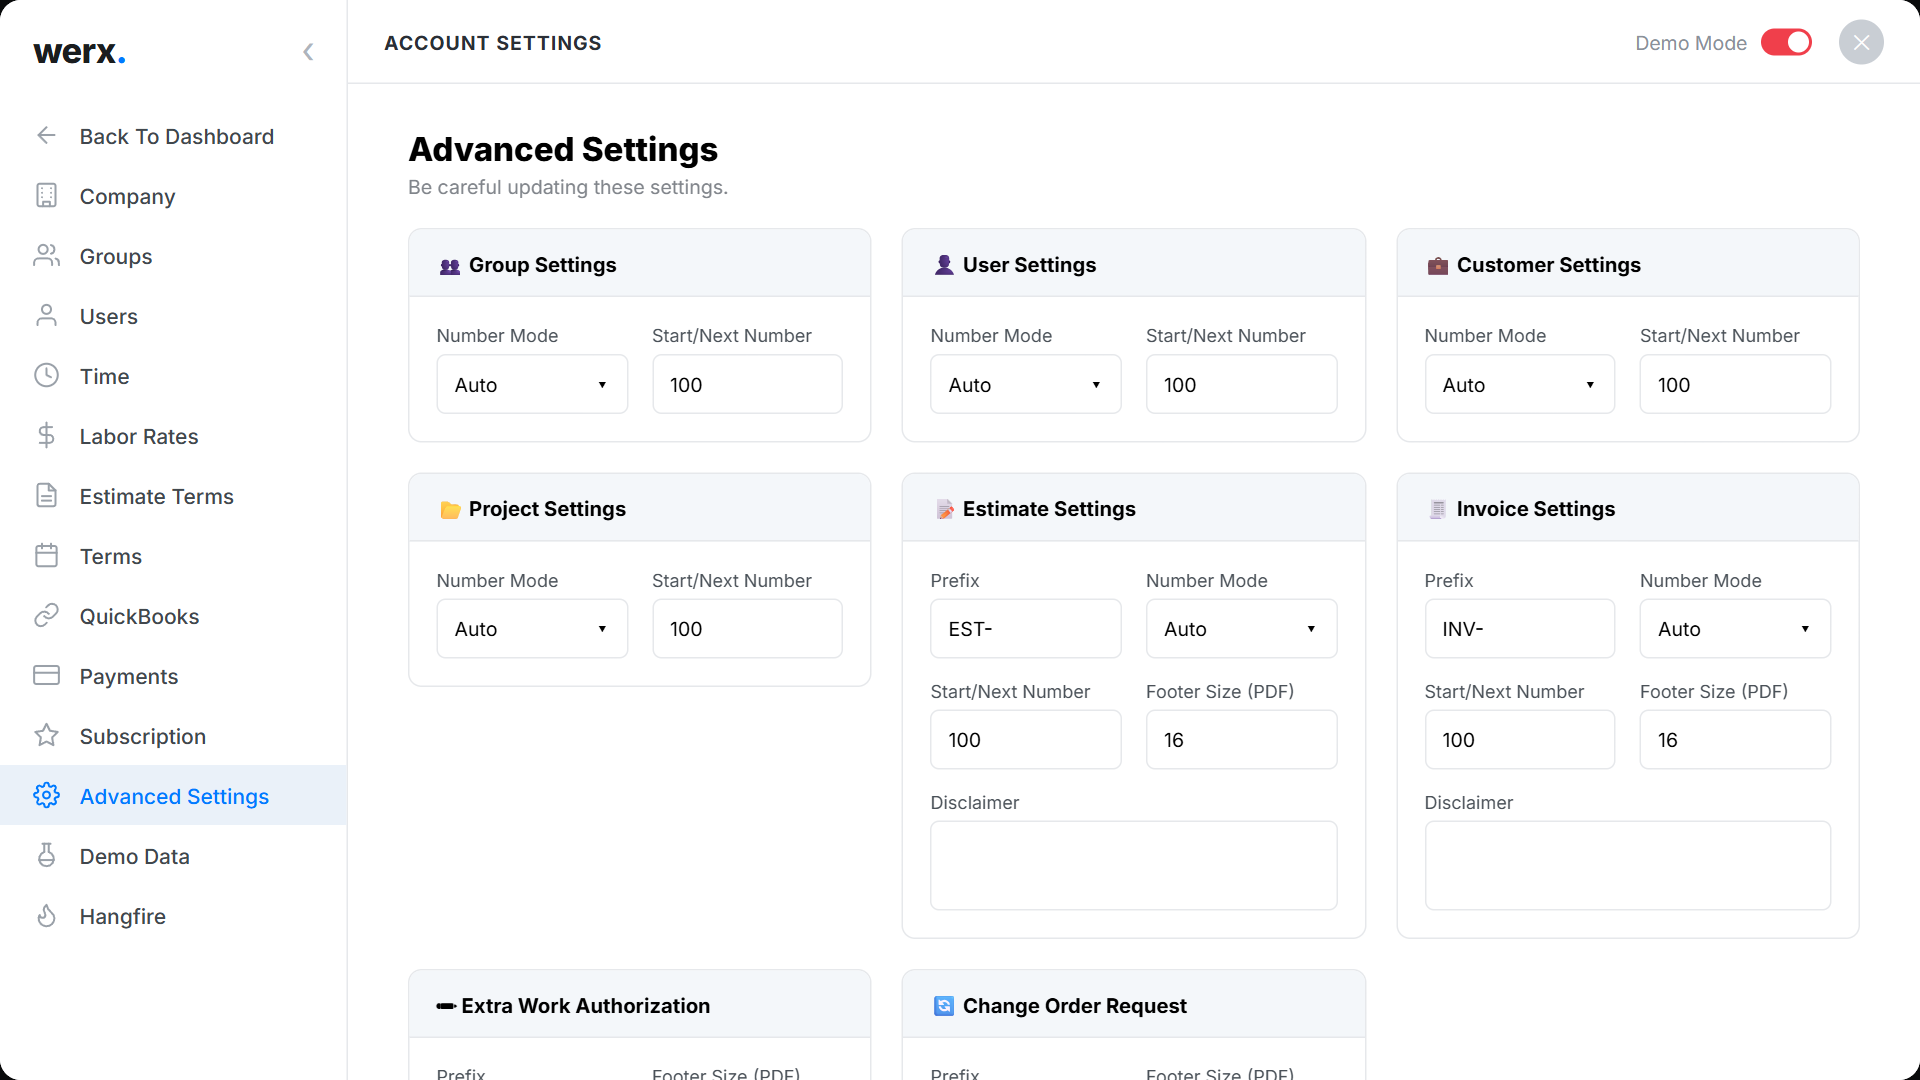1920x1080 pixels.
Task: Open Project Settings Number Mode dropdown
Action: (532, 629)
